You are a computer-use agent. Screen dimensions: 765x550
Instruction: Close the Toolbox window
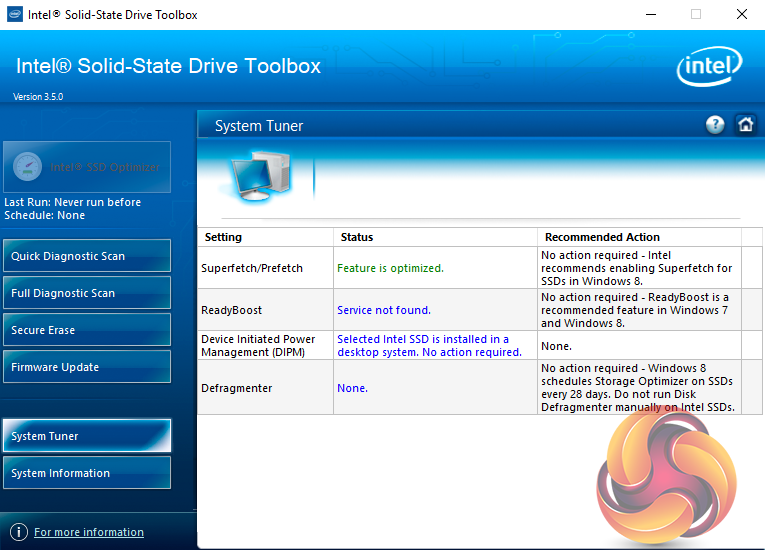(x=742, y=15)
